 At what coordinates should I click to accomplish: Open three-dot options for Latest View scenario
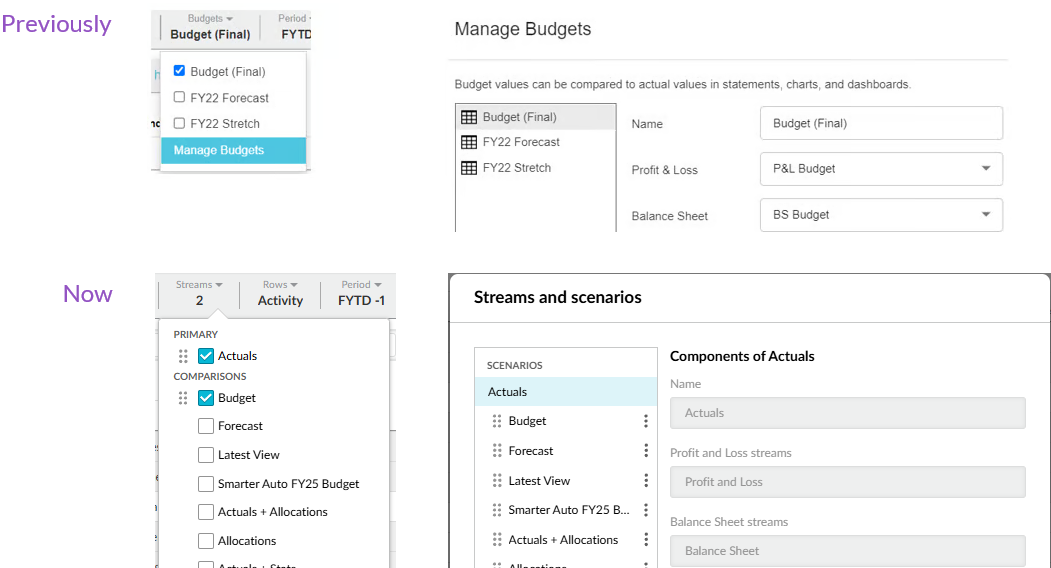pos(646,481)
